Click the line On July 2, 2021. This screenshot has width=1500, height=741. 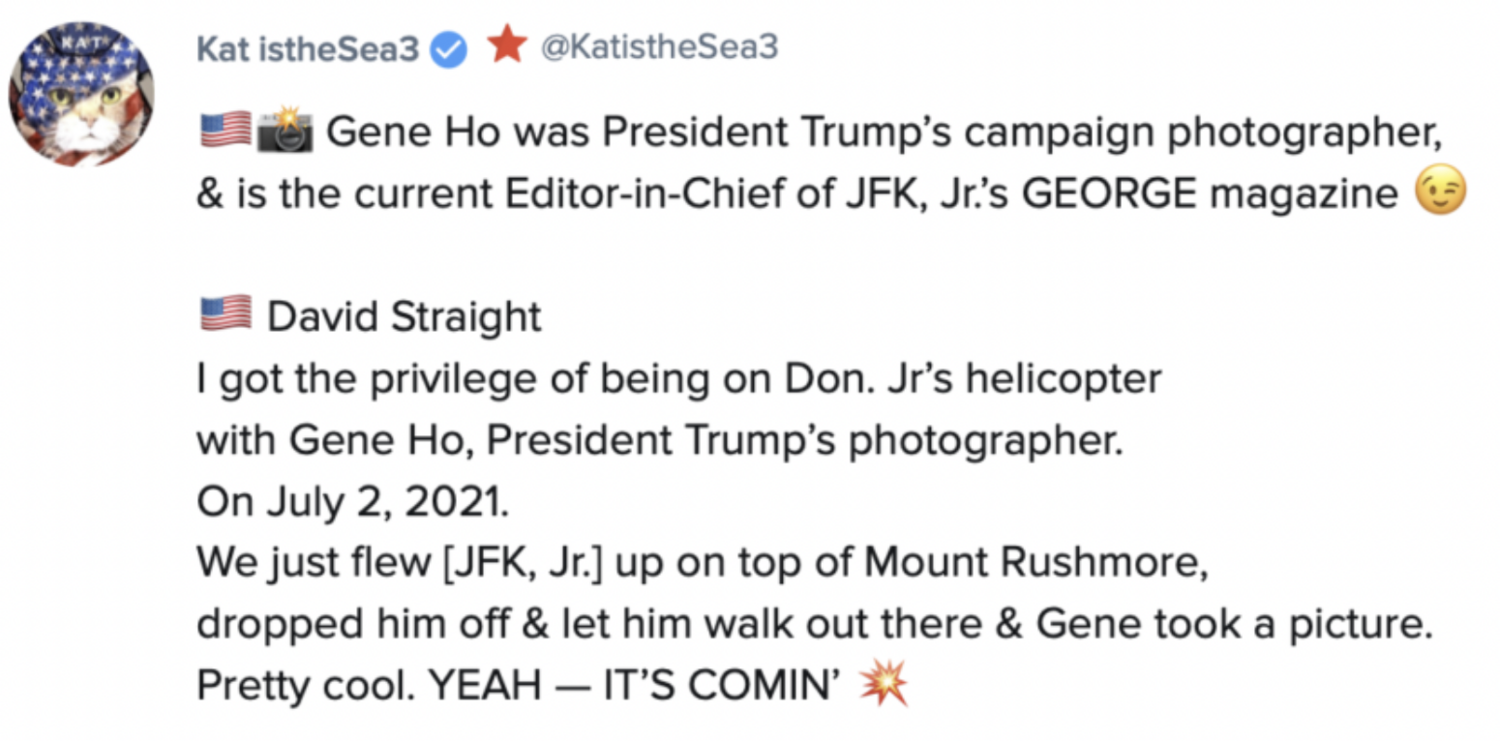[353, 501]
